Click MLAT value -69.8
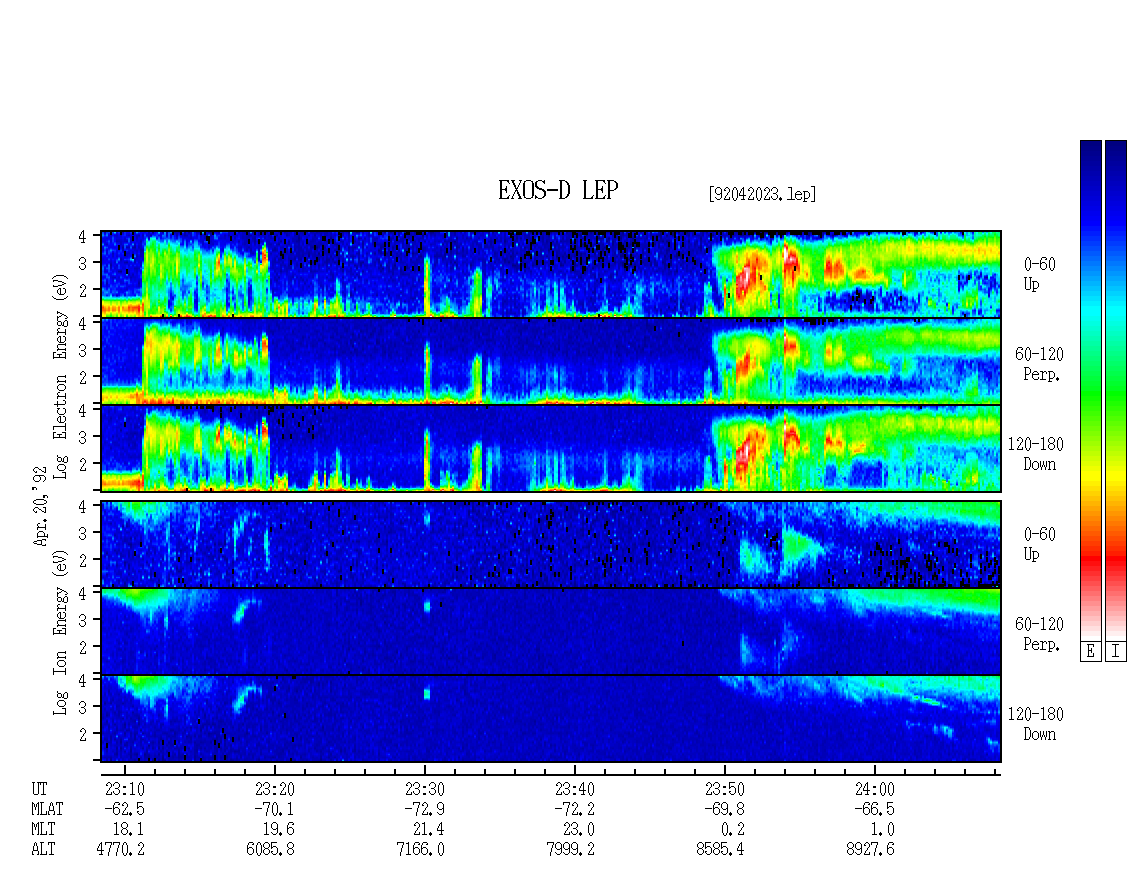This screenshot has height=875, width=1130. (x=724, y=809)
